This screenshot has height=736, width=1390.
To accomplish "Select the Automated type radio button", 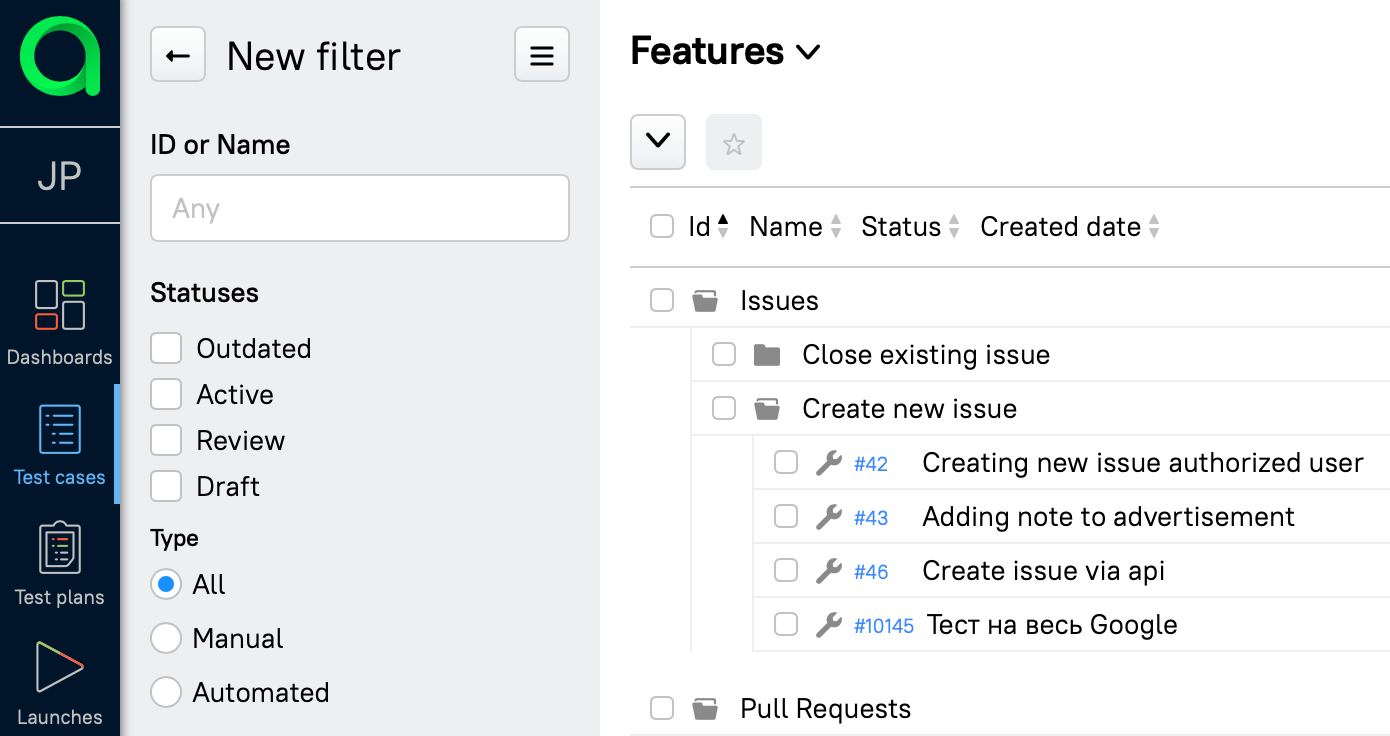I will point(166,692).
